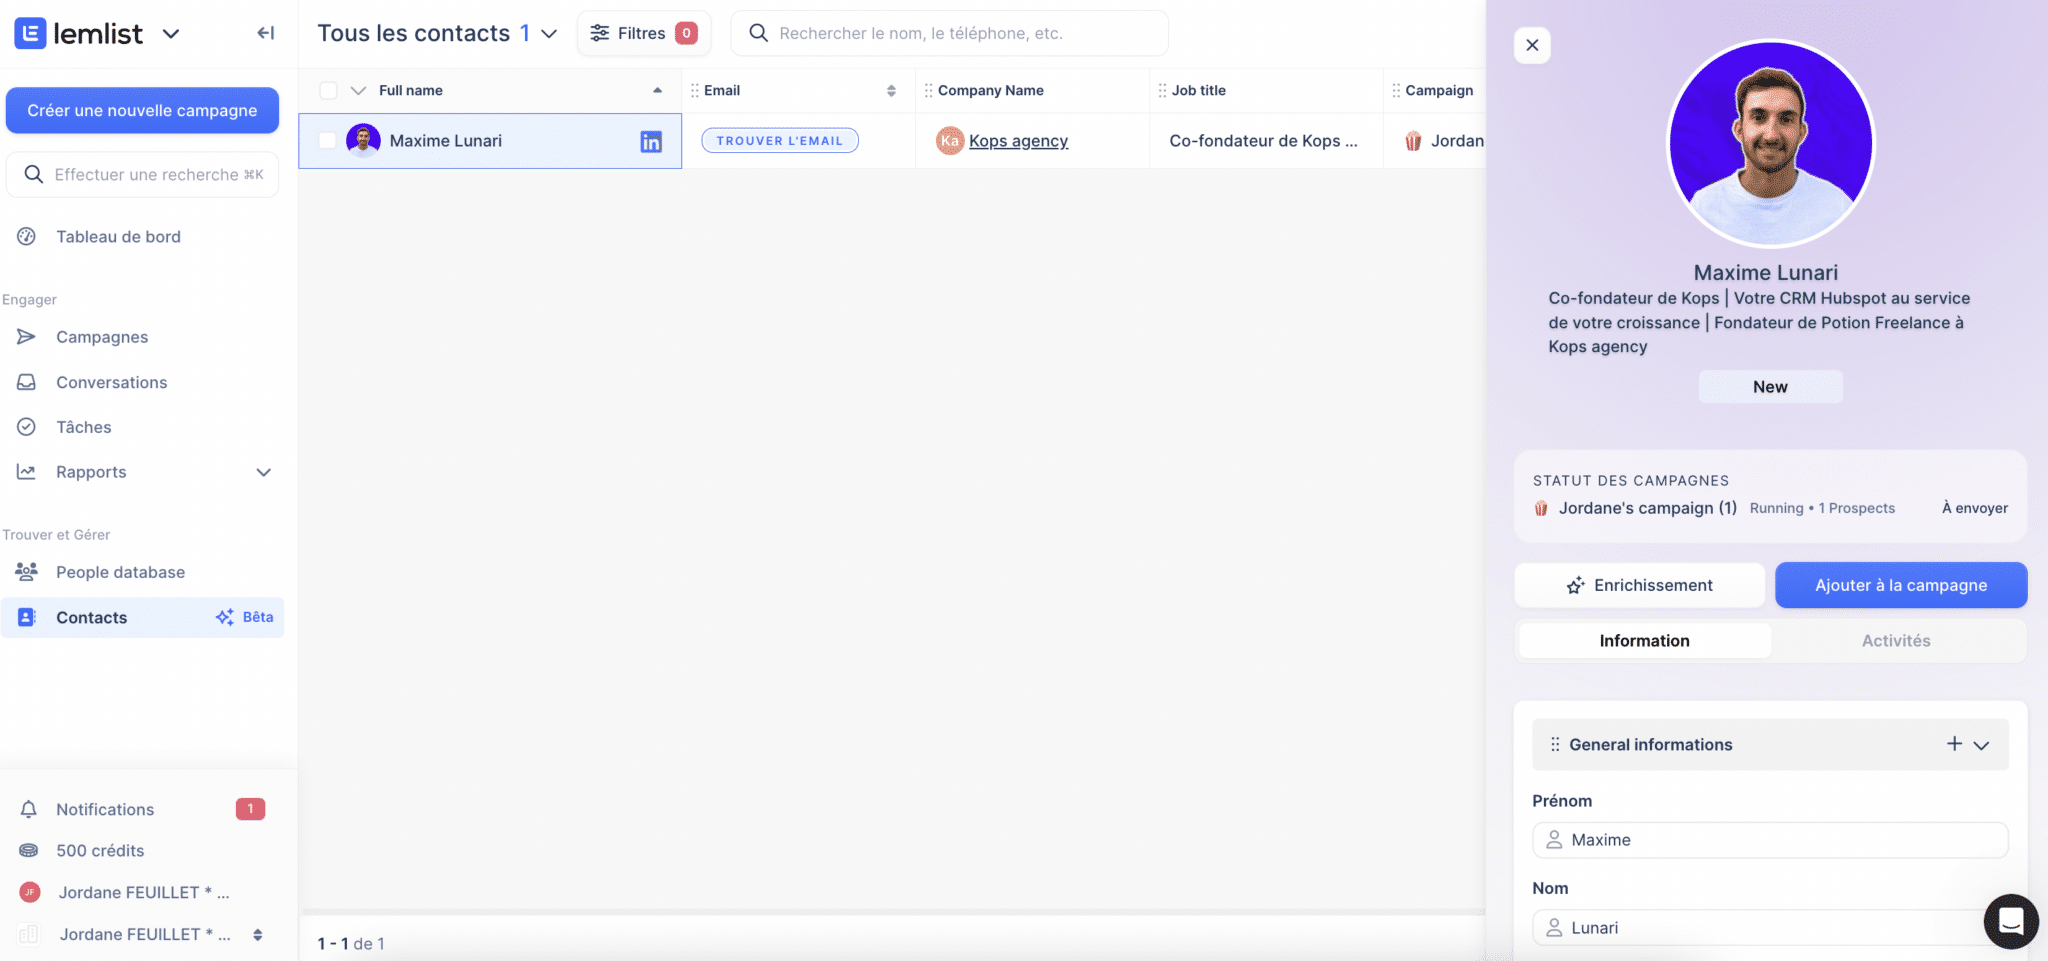The height and width of the screenshot is (961, 2048).
Task: Click the Filtres button
Action: [x=644, y=33]
